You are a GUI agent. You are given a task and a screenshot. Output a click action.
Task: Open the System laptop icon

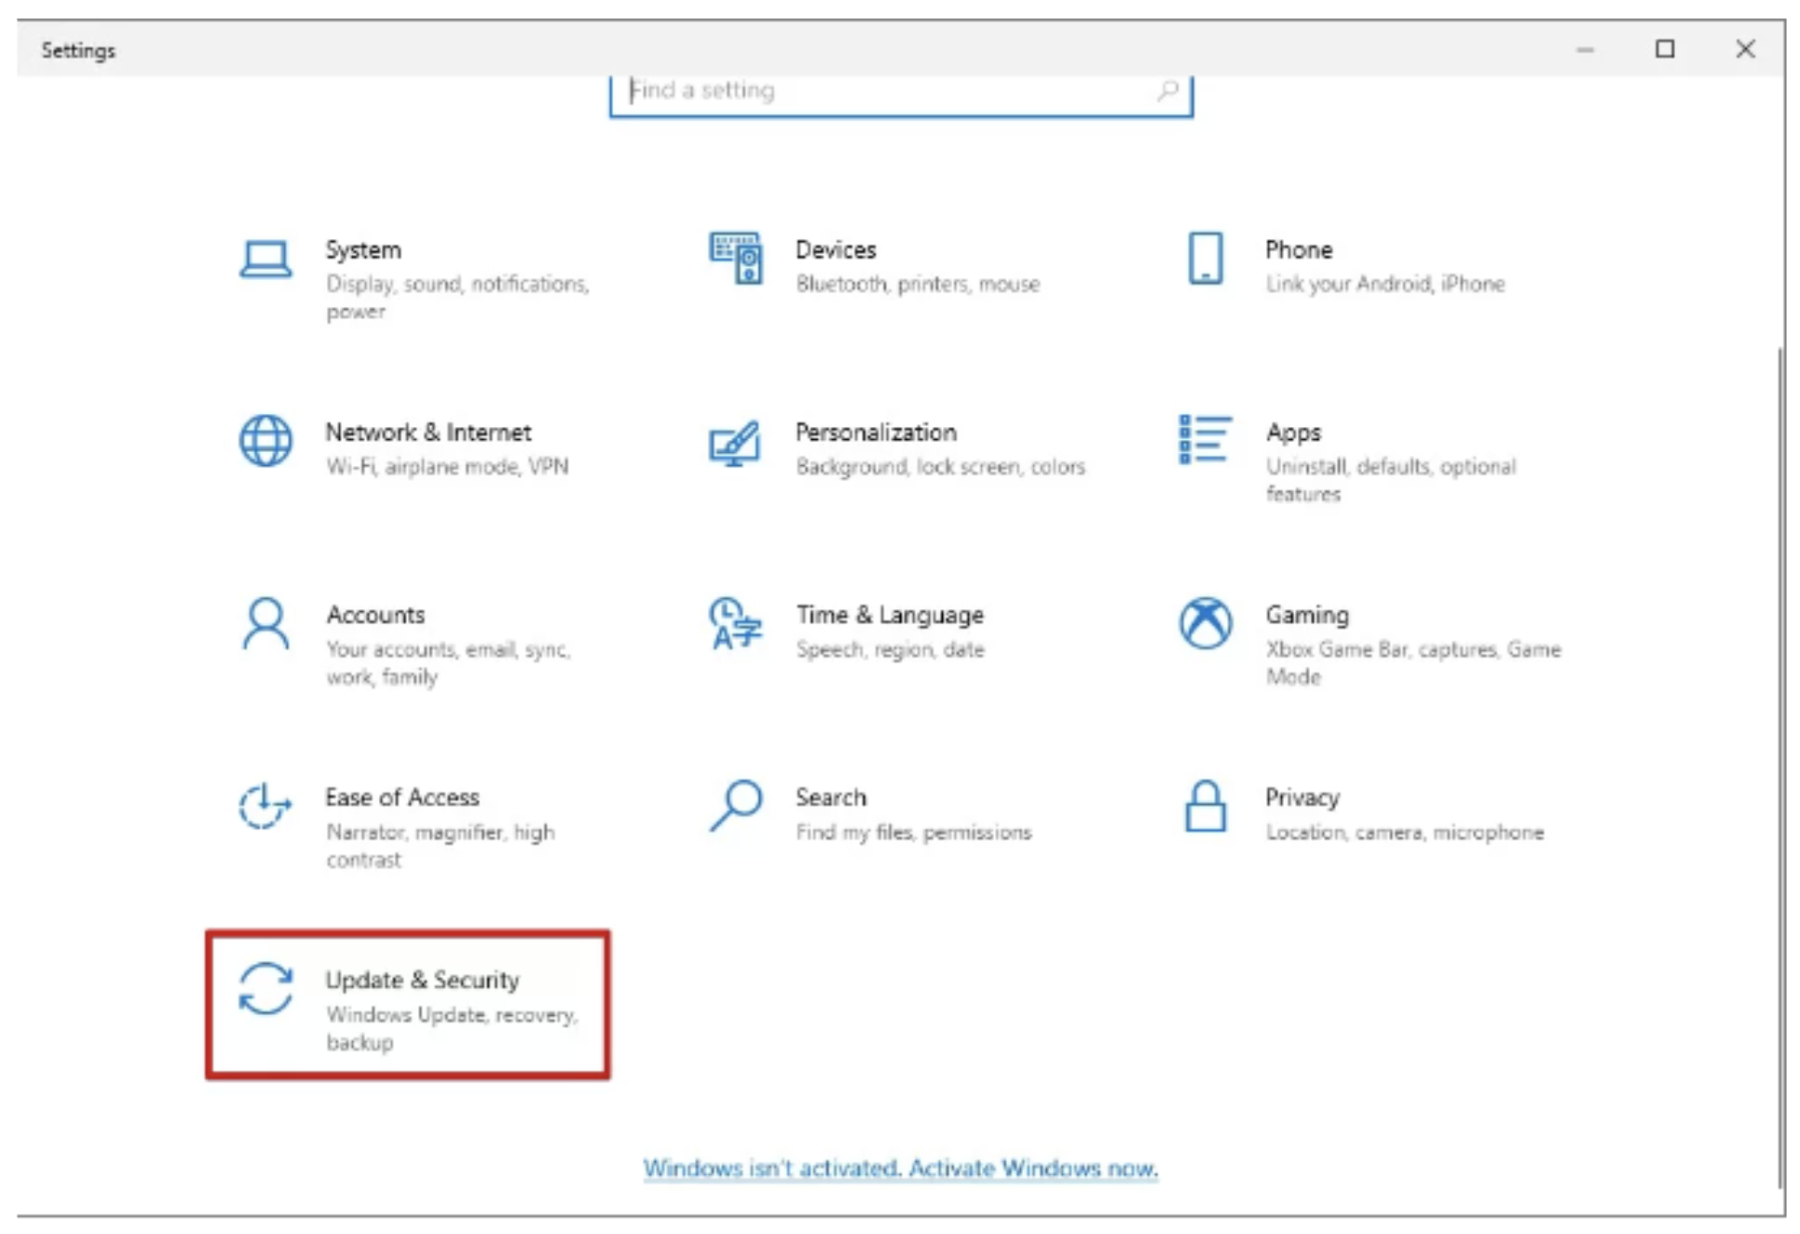(265, 260)
